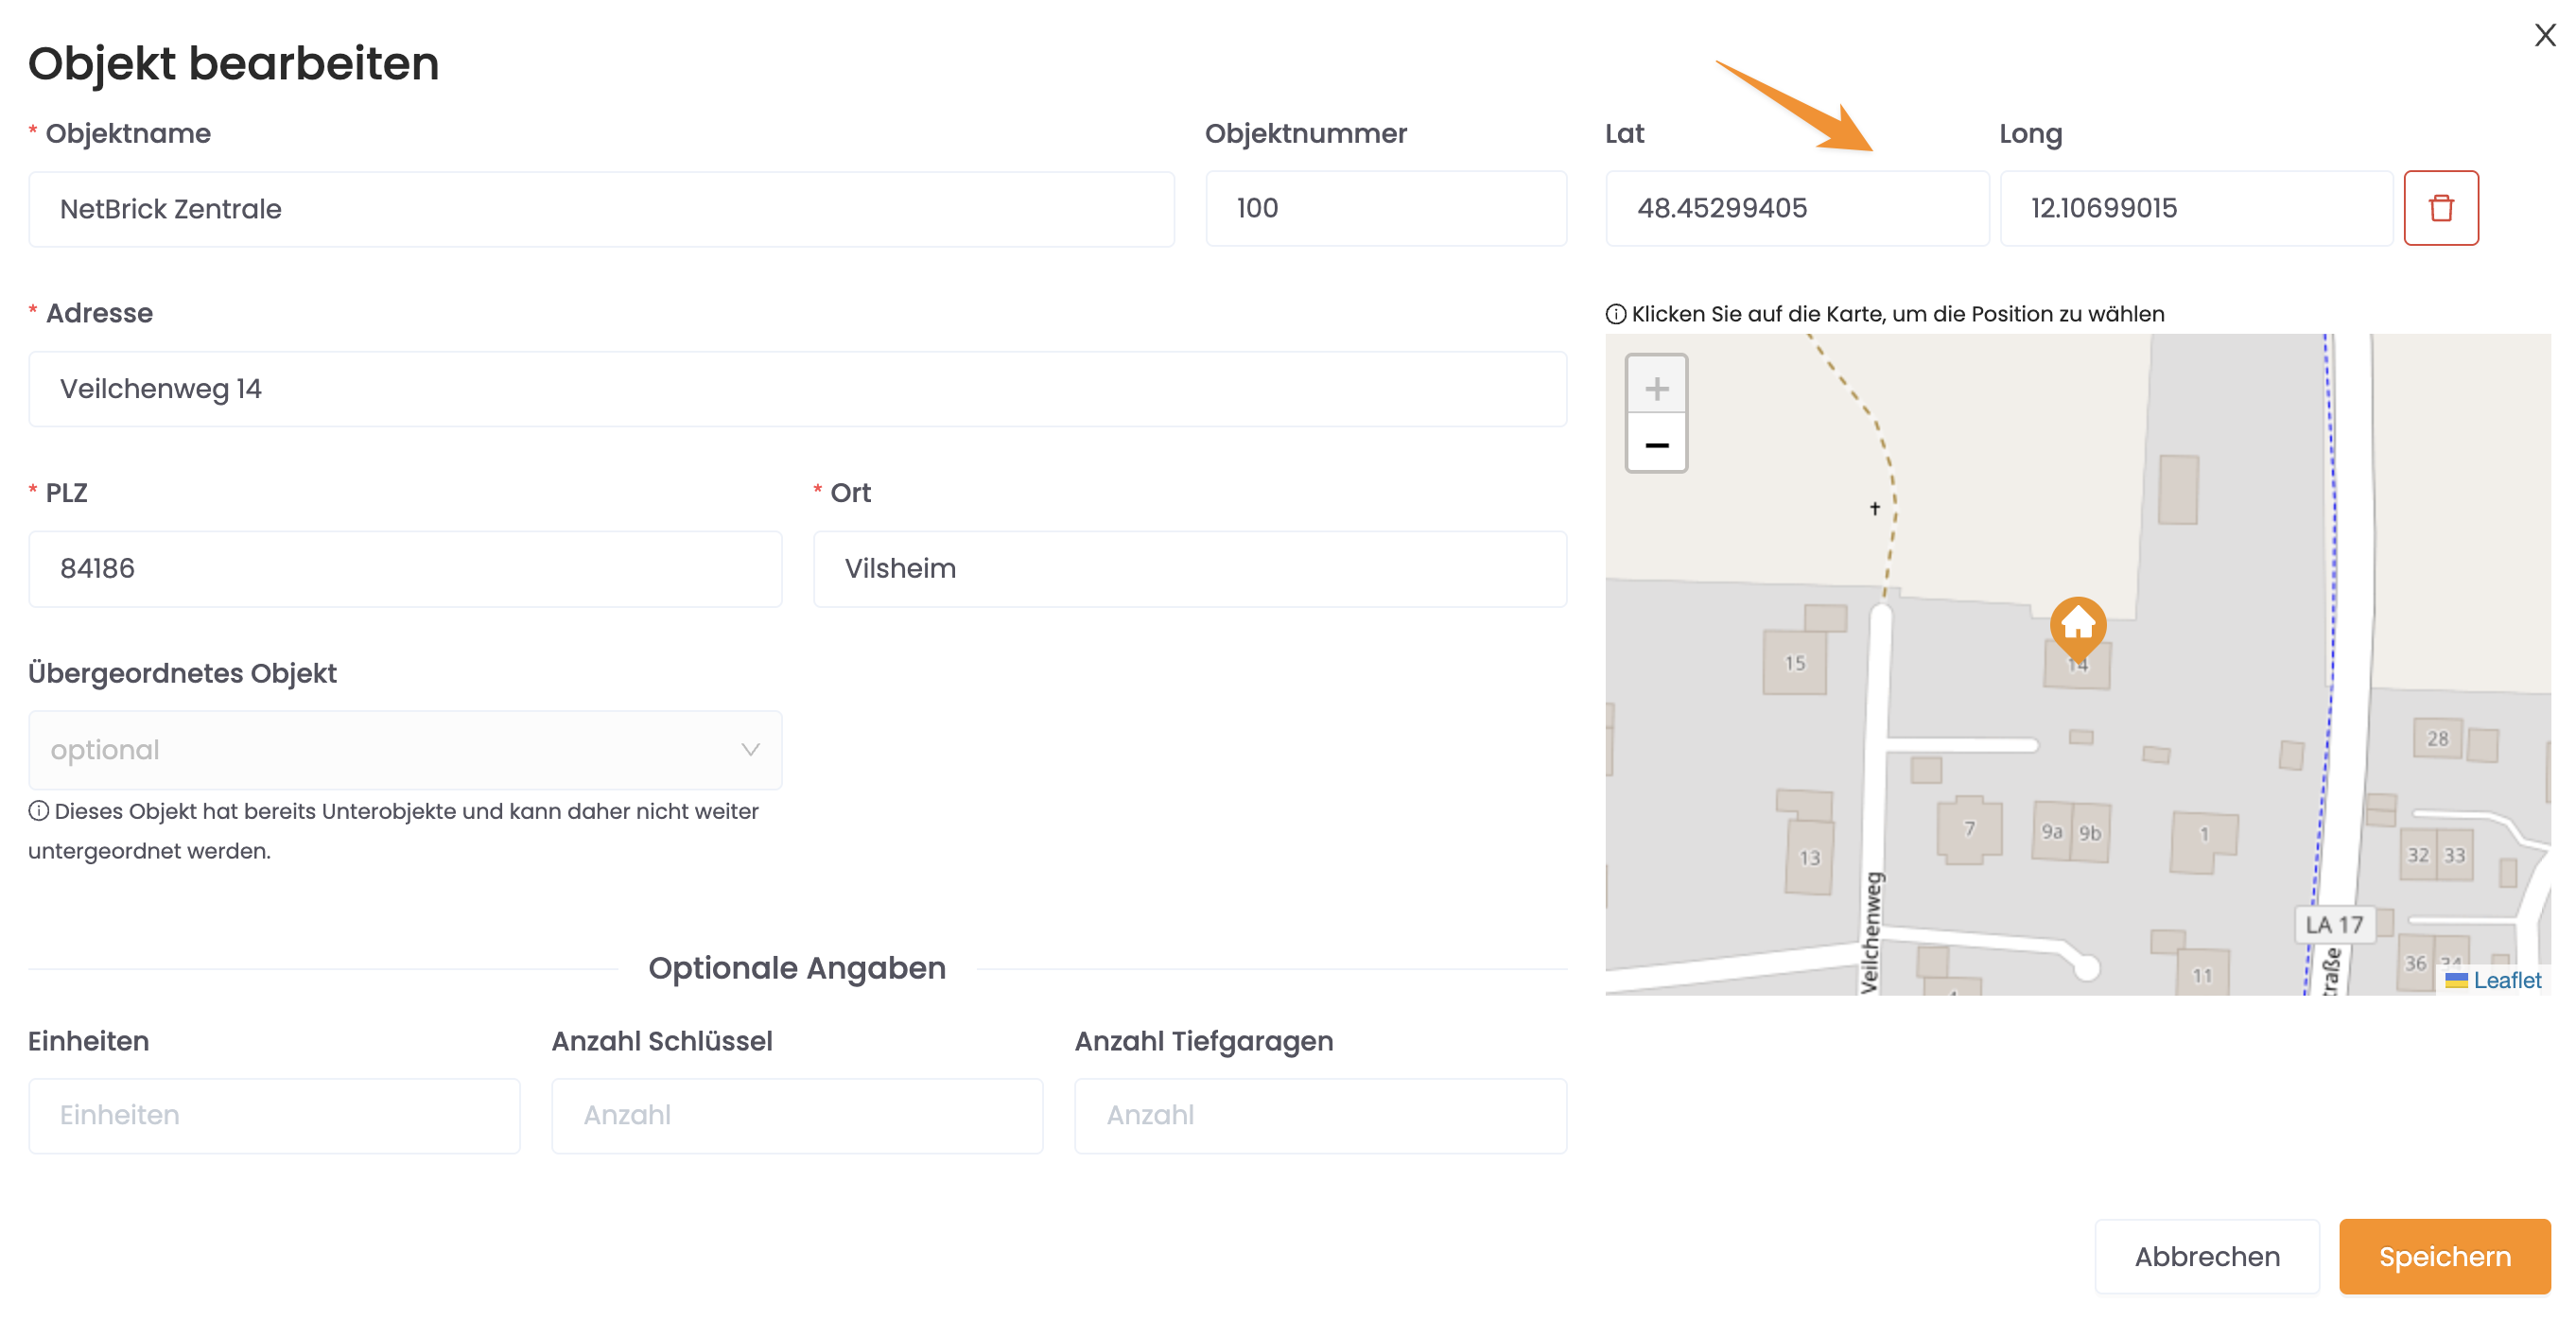The width and height of the screenshot is (2576, 1320).
Task: Focus the Ort field containing Vilsheim
Action: [1189, 569]
